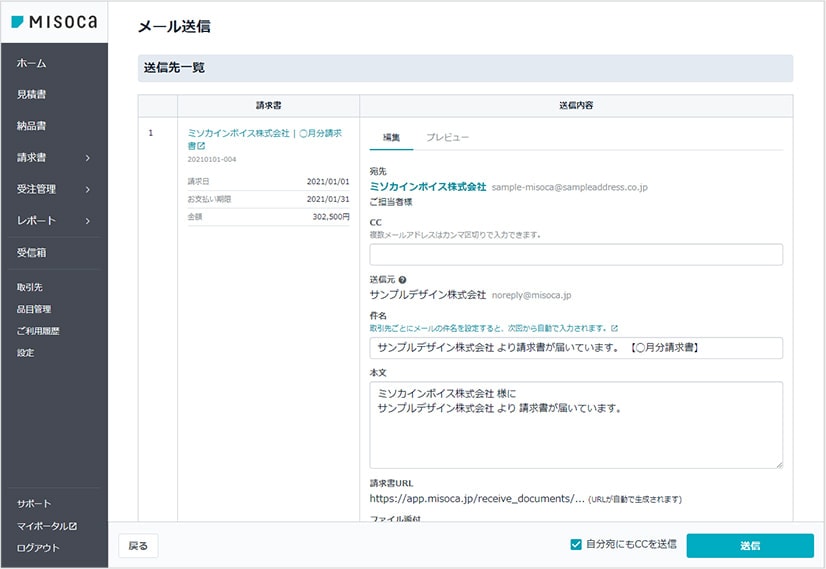Open 受注管理 menu item
The width and height of the screenshot is (826, 569).
click(36, 189)
